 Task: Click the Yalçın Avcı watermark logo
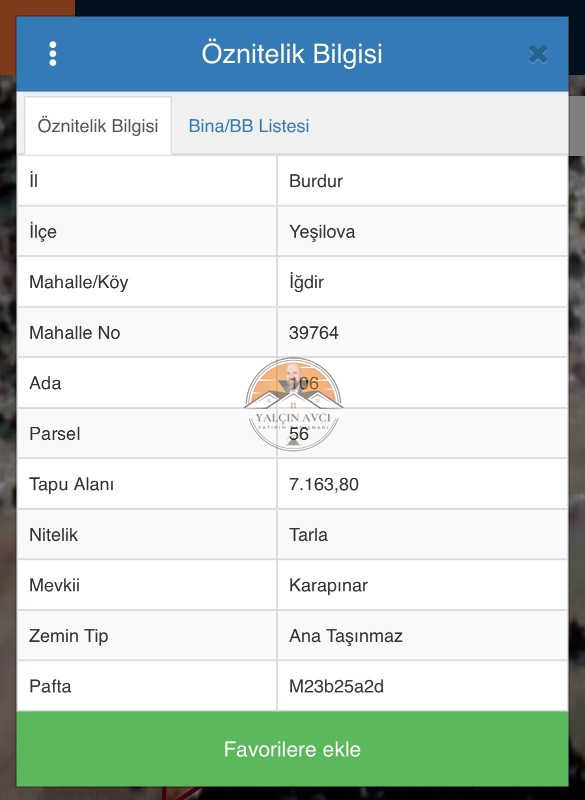click(293, 405)
